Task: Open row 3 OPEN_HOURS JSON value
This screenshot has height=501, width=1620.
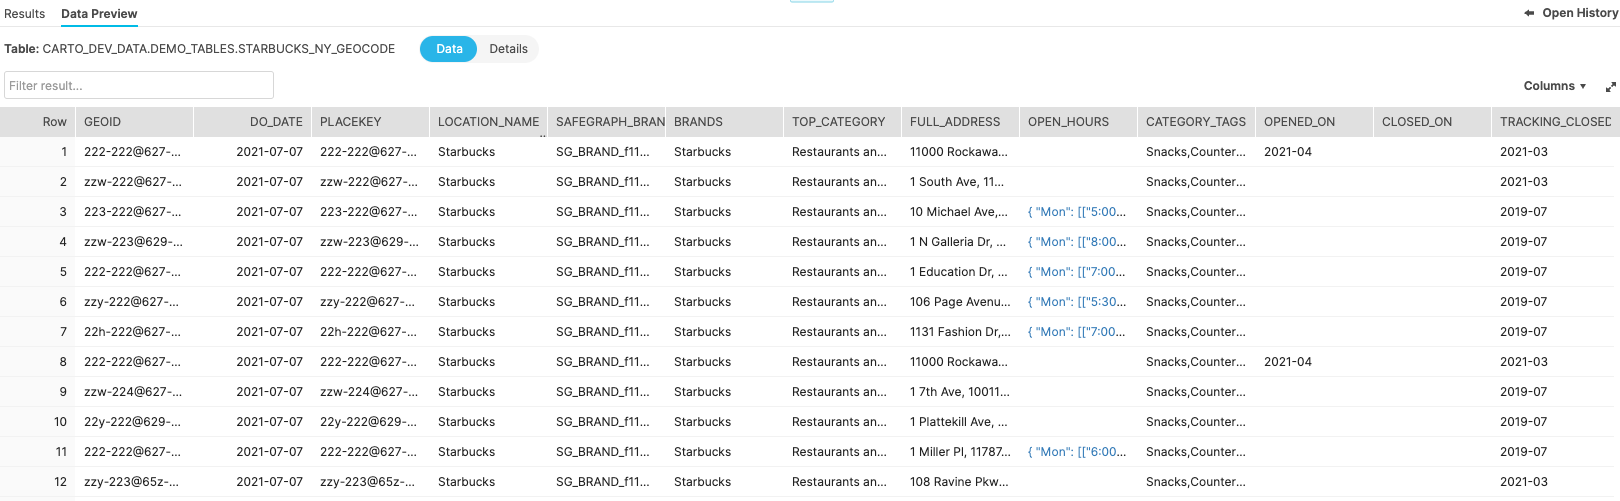Action: click(1076, 212)
